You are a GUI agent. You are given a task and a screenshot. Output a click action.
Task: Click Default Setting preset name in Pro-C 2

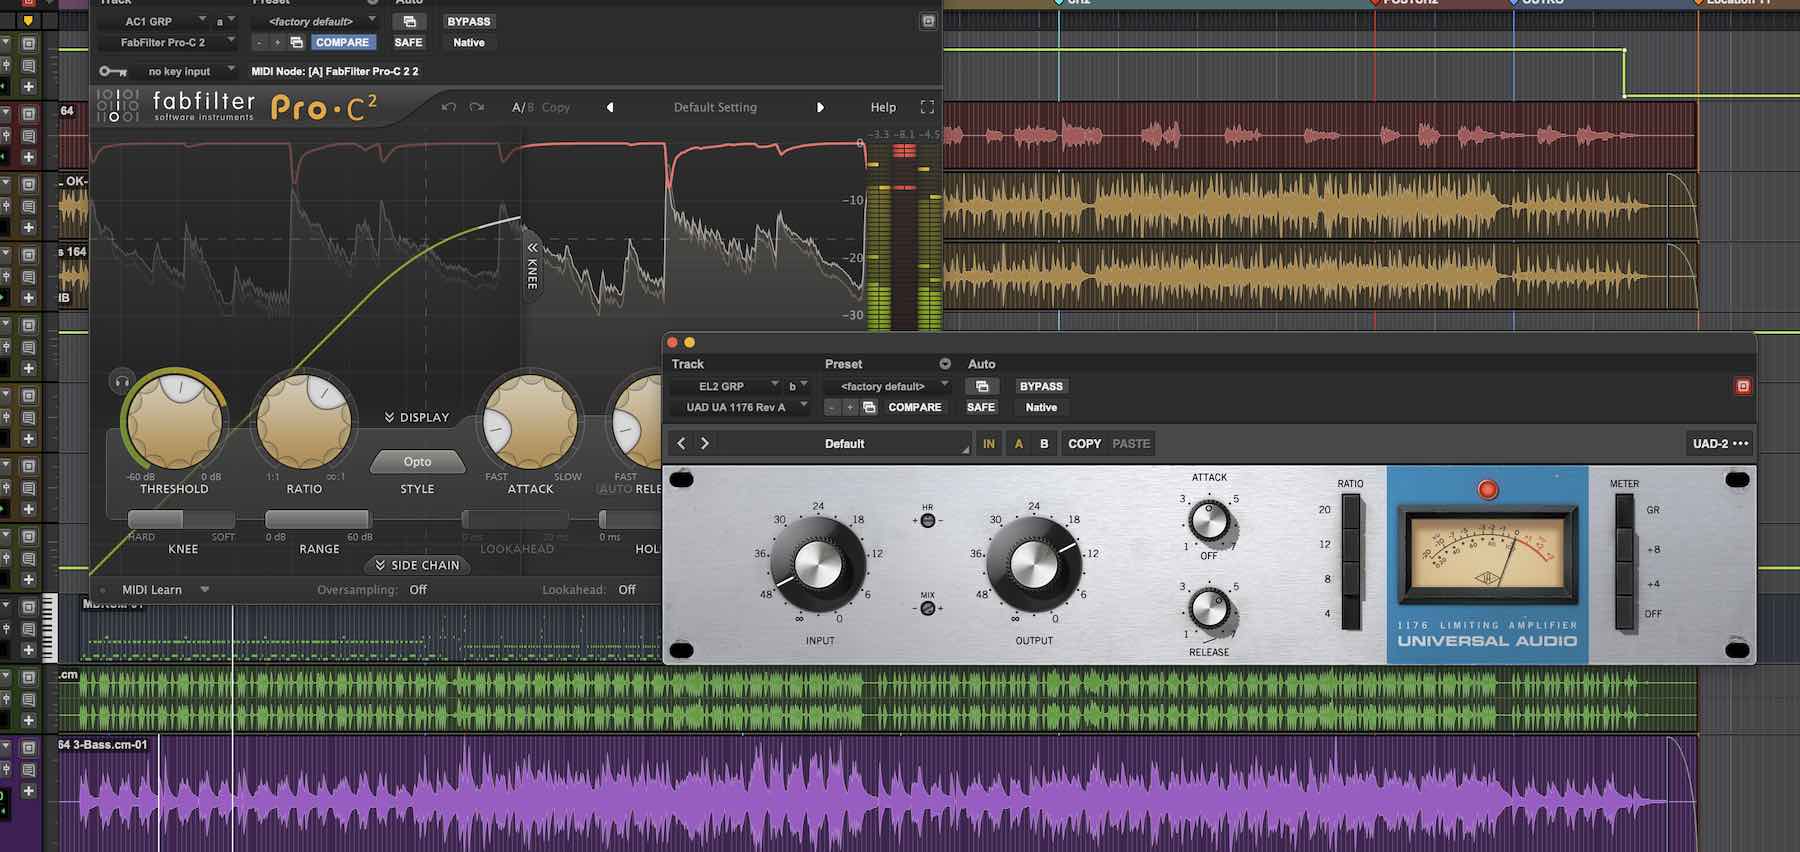[x=715, y=107]
